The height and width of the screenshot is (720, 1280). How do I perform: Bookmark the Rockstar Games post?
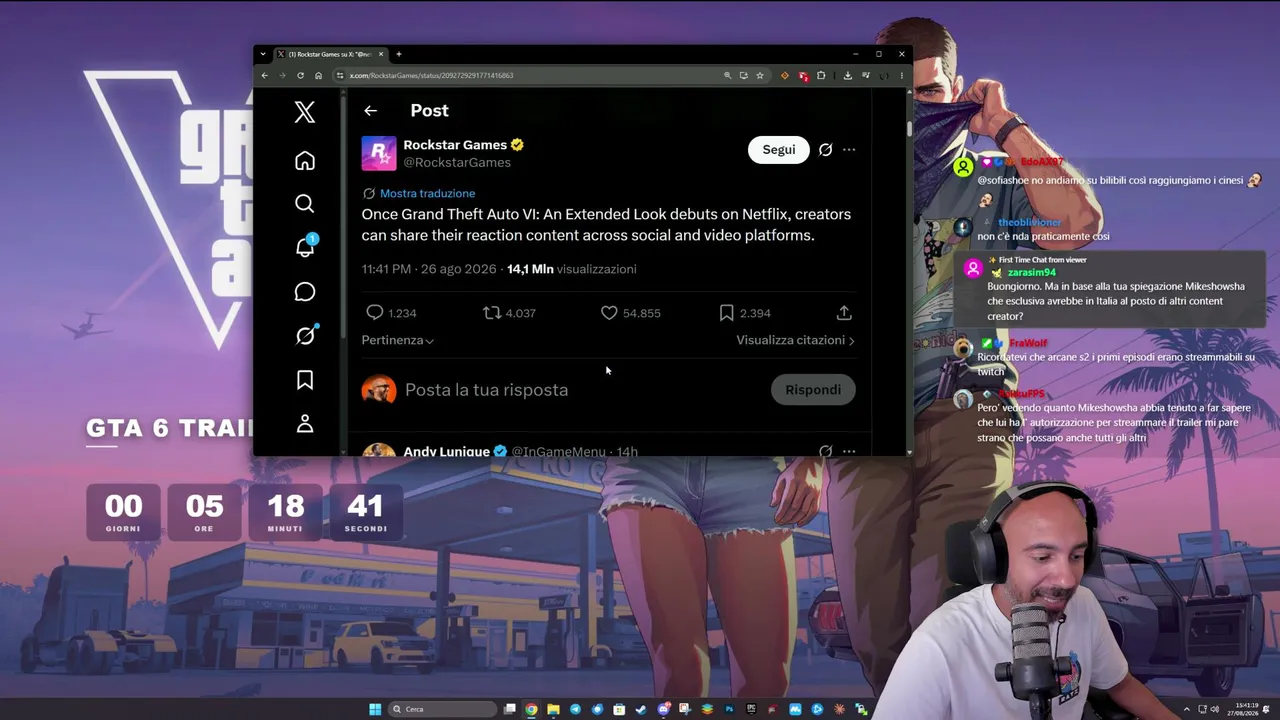point(726,313)
